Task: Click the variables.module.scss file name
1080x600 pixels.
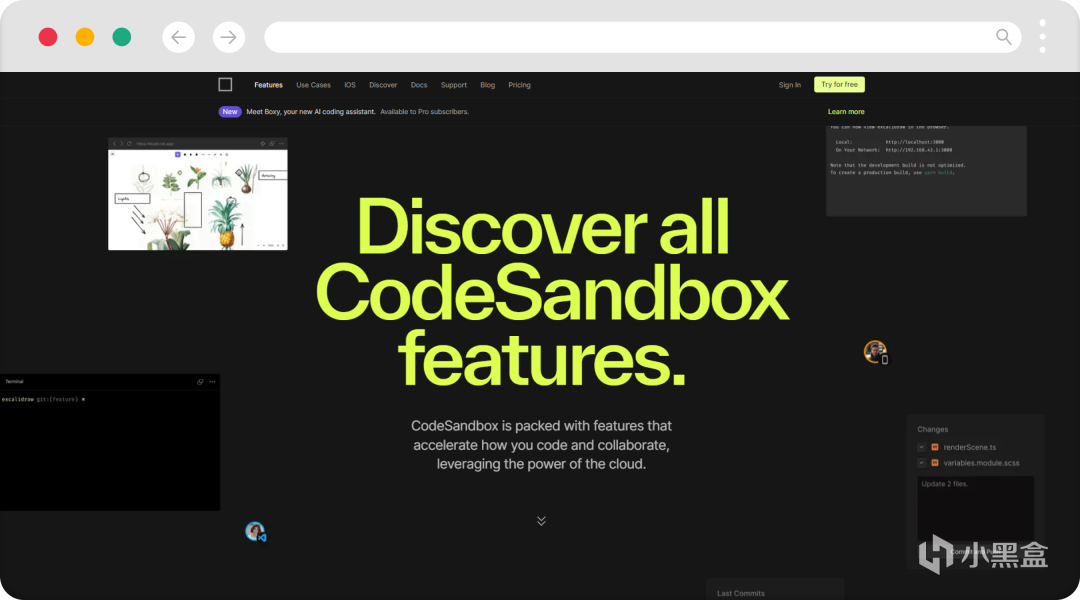Action: (982, 463)
